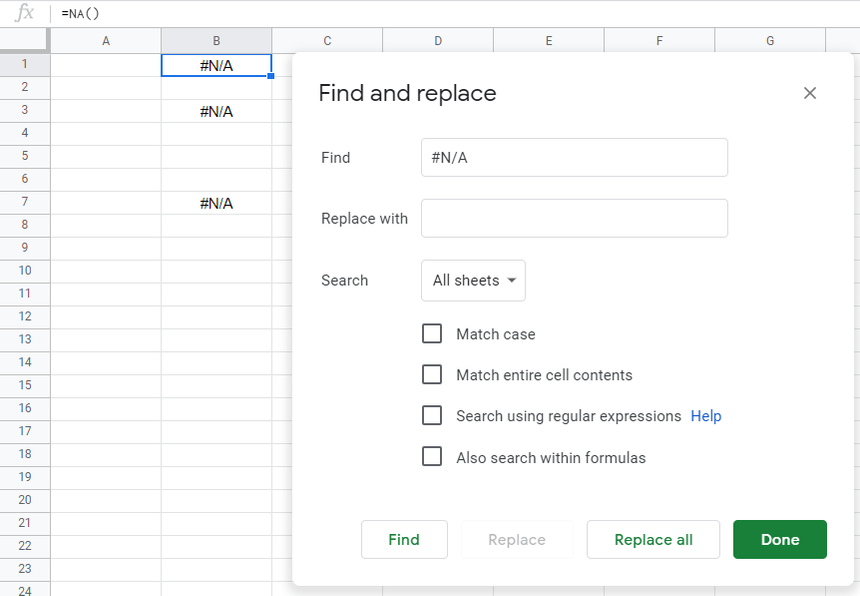860x596 pixels.
Task: Click the formula bar showing =NA()
Action: coord(400,13)
